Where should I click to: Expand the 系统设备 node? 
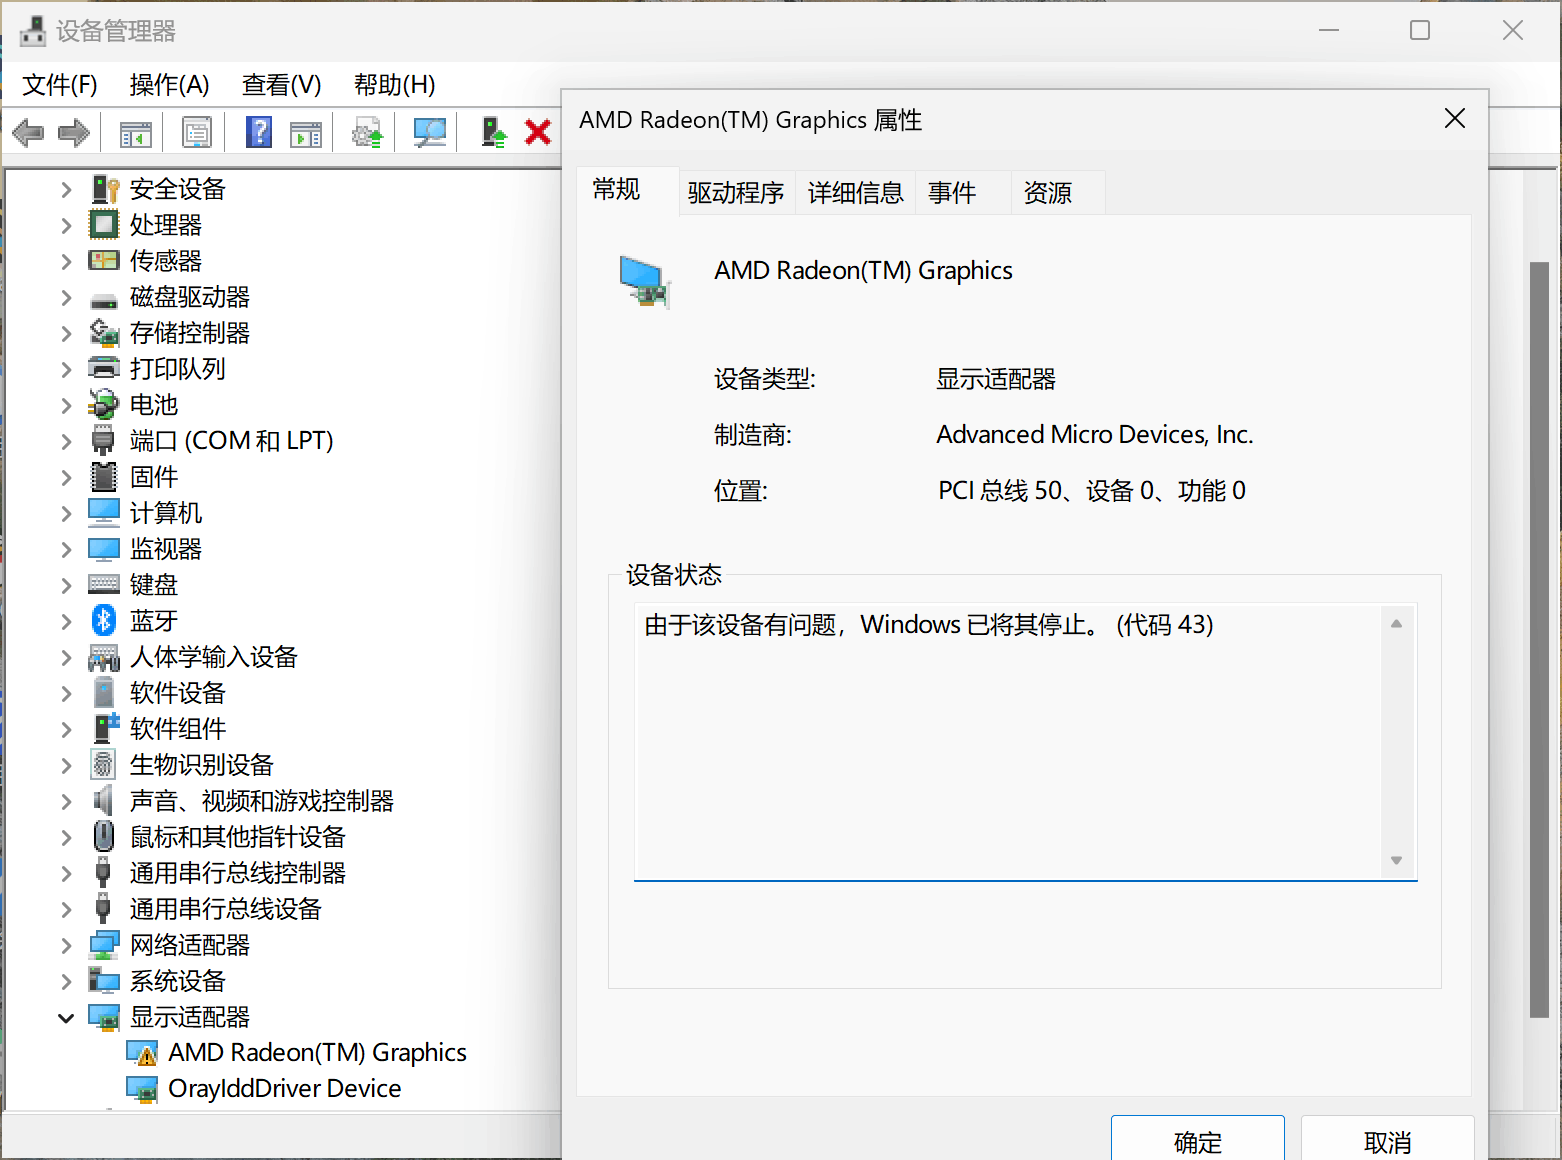(x=66, y=981)
